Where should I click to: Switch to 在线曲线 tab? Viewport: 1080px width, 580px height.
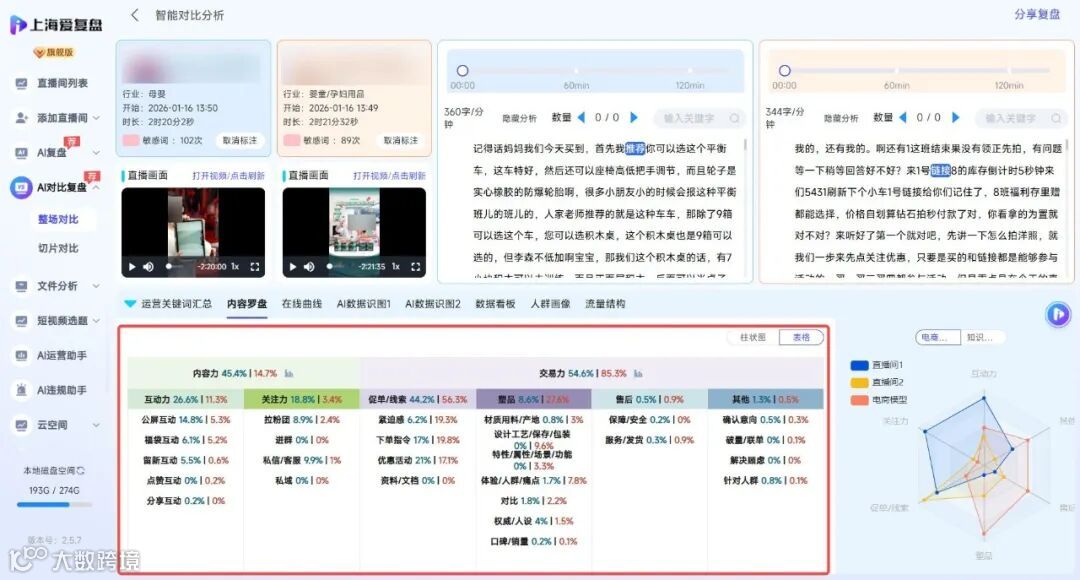(x=302, y=304)
